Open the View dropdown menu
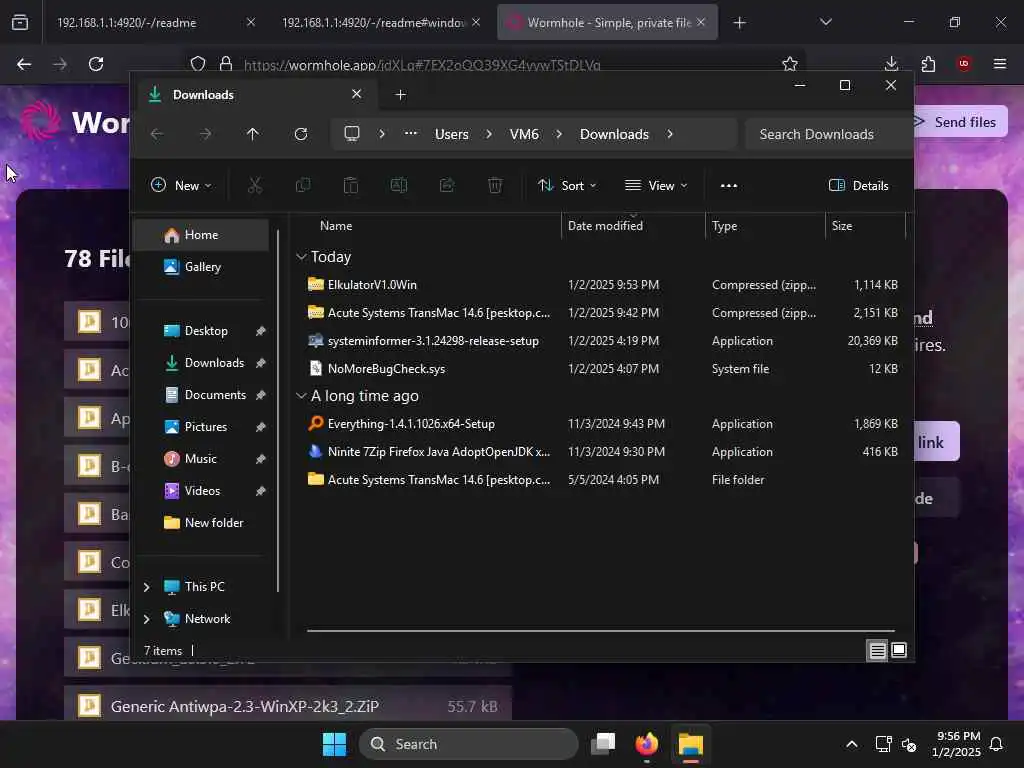Viewport: 1024px width, 768px height. [x=656, y=185]
